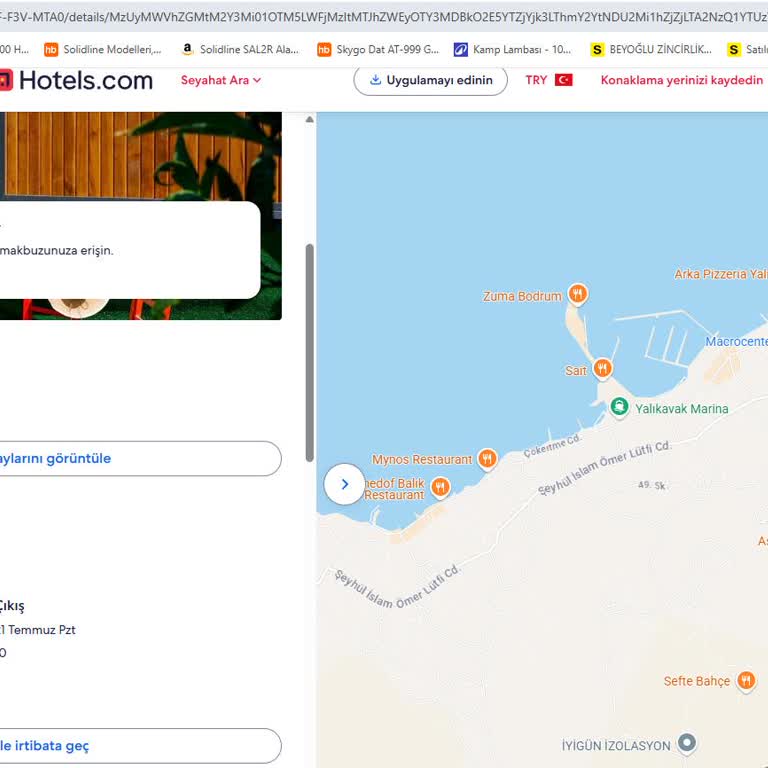Click the Kamp Lambası bookmark favicon
Viewport: 768px width, 768px height.
460,49
